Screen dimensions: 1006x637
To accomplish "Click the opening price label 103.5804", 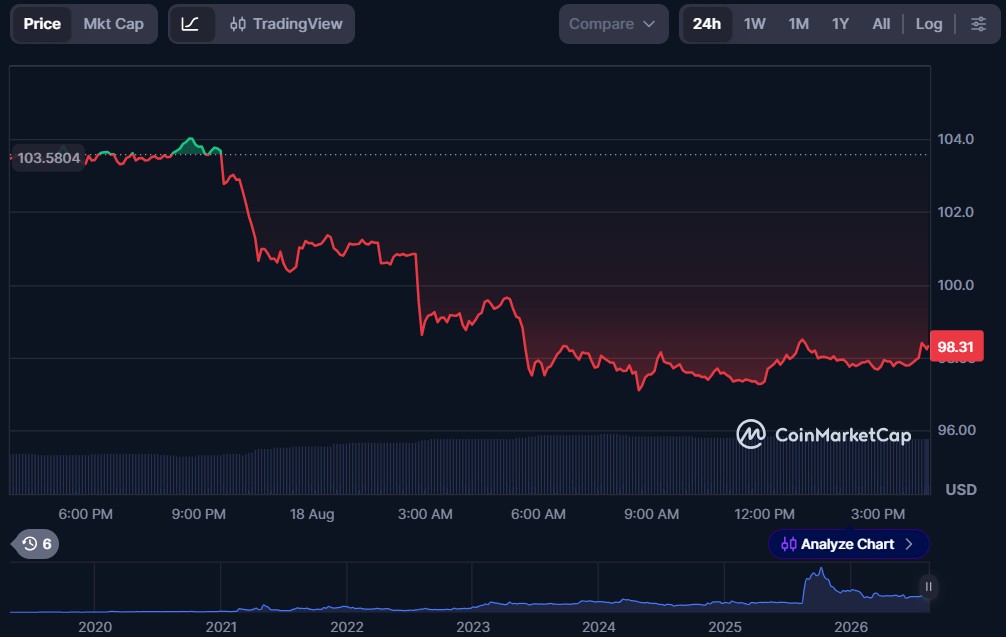I will pos(48,158).
